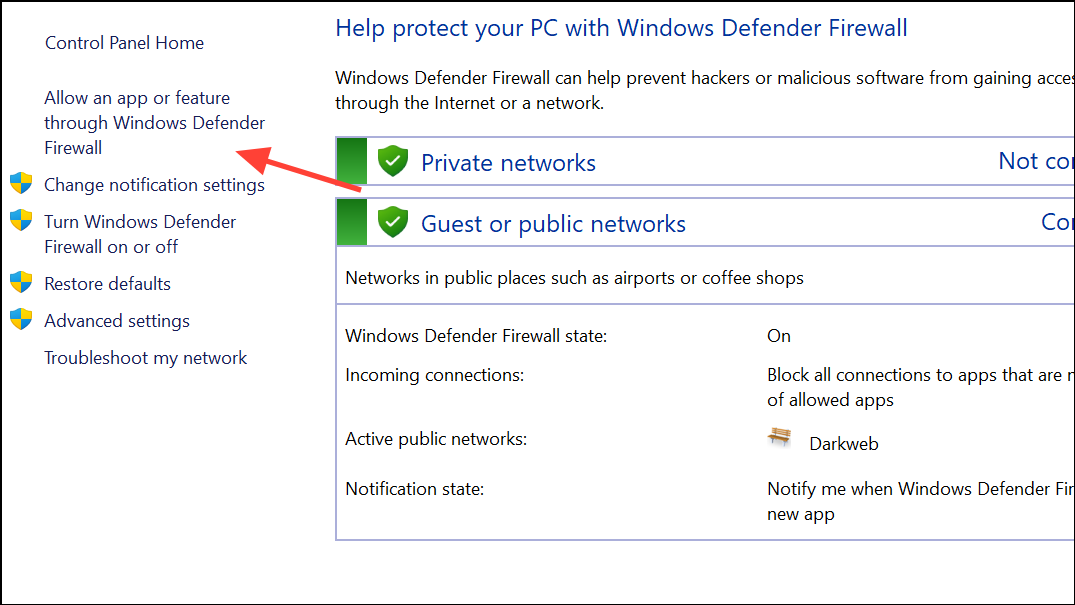
Task: Click the Not connected status on Private networks
Action: point(1036,161)
